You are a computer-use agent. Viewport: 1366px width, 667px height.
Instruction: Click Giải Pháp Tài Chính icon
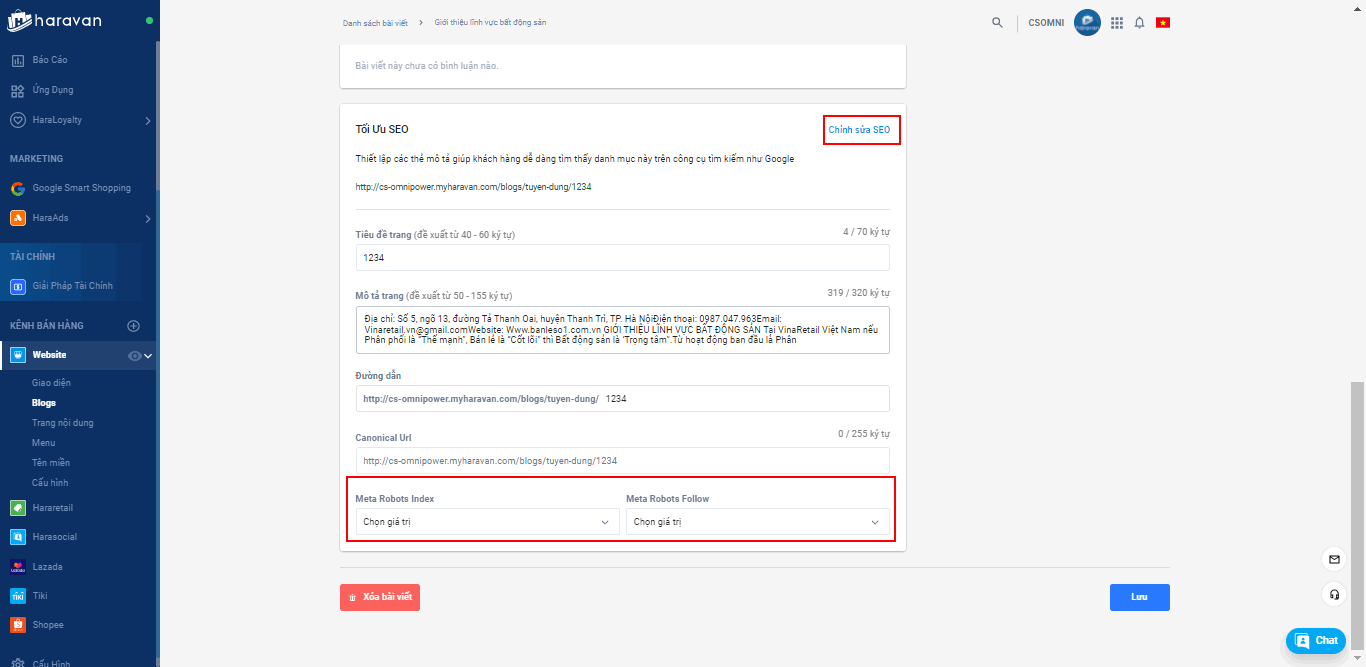click(x=17, y=286)
